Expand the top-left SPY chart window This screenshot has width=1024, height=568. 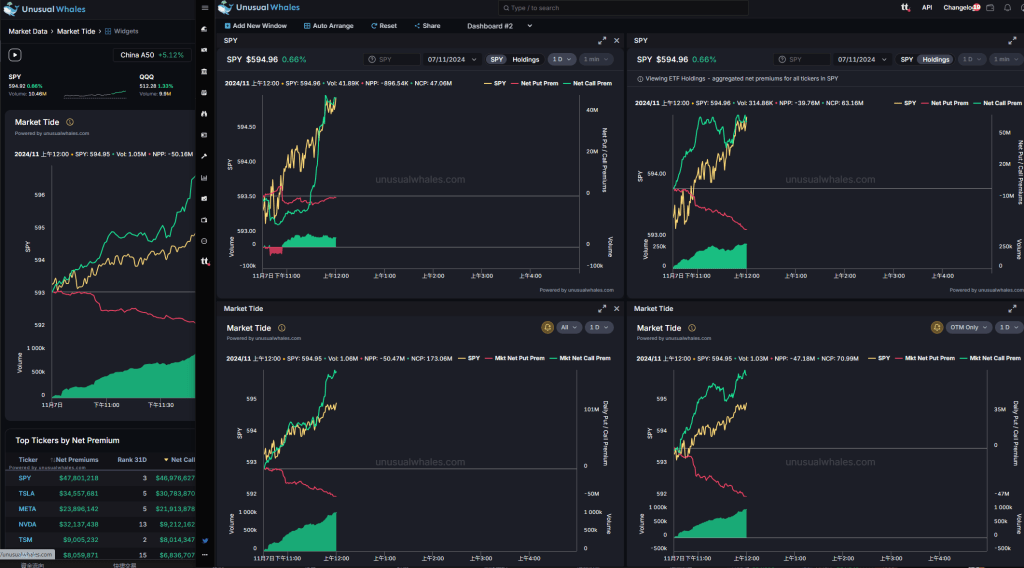pyautogui.click(x=602, y=41)
